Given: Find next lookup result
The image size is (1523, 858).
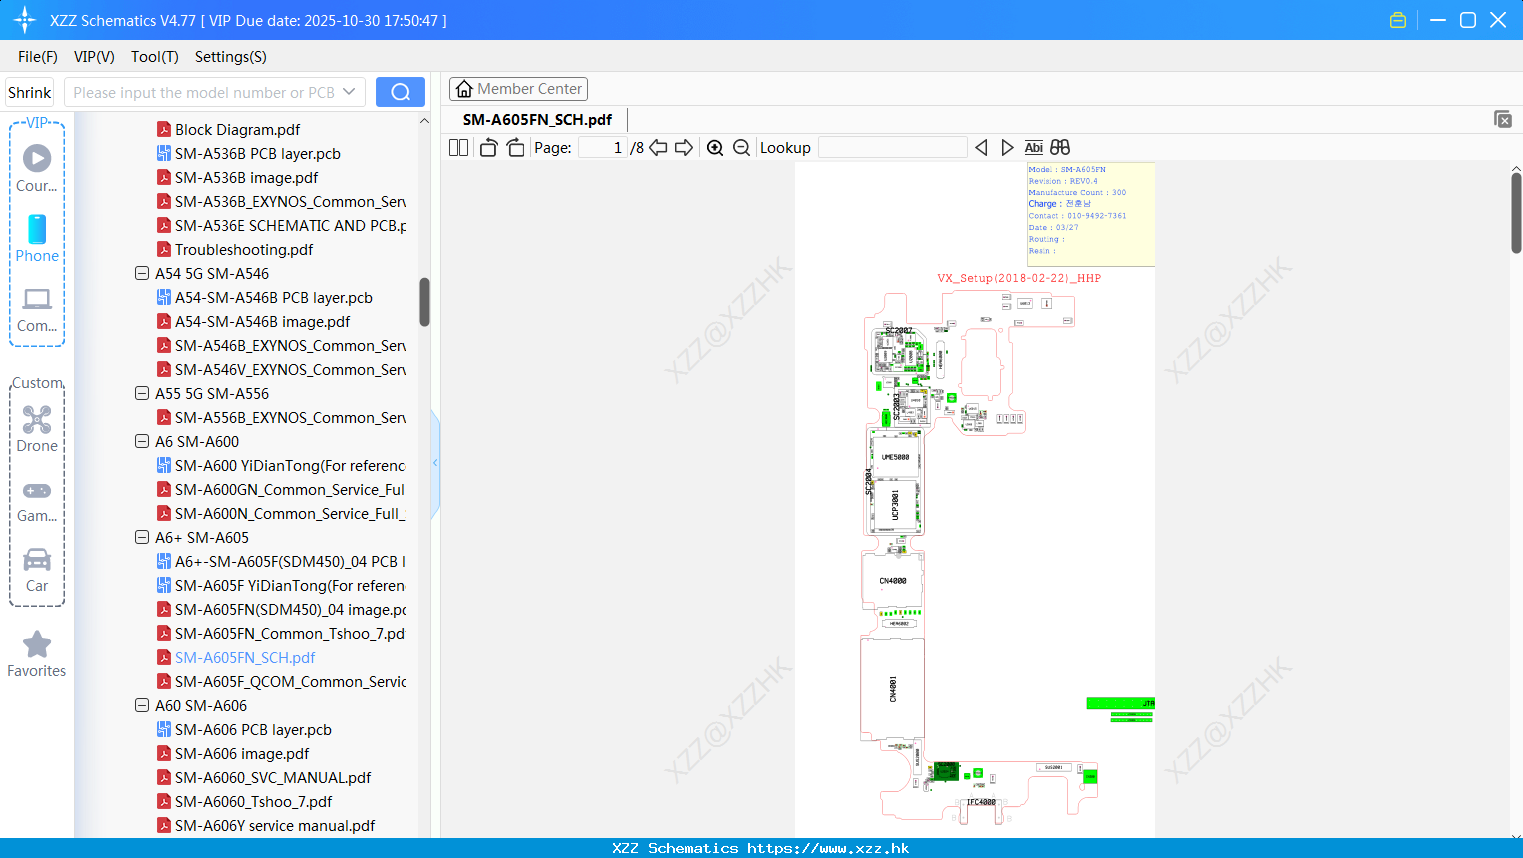Looking at the screenshot, I should coord(1007,147).
